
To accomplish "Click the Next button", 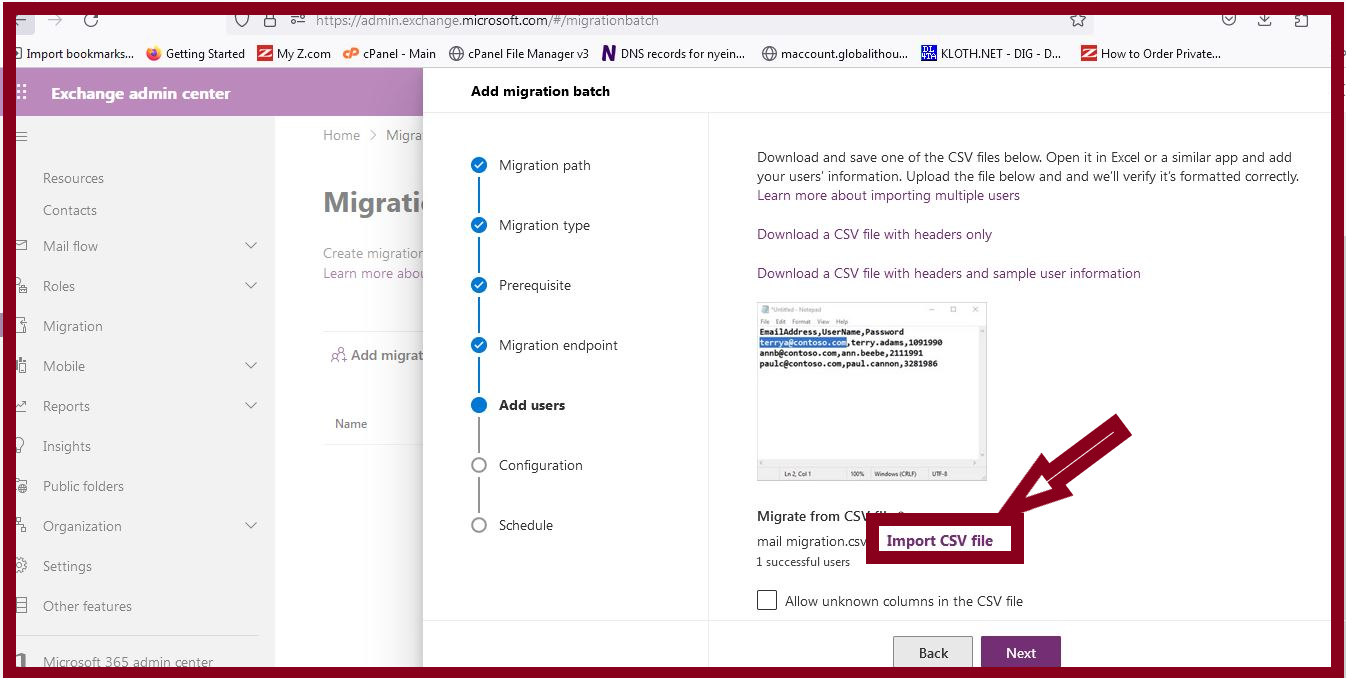I will click(1020, 653).
